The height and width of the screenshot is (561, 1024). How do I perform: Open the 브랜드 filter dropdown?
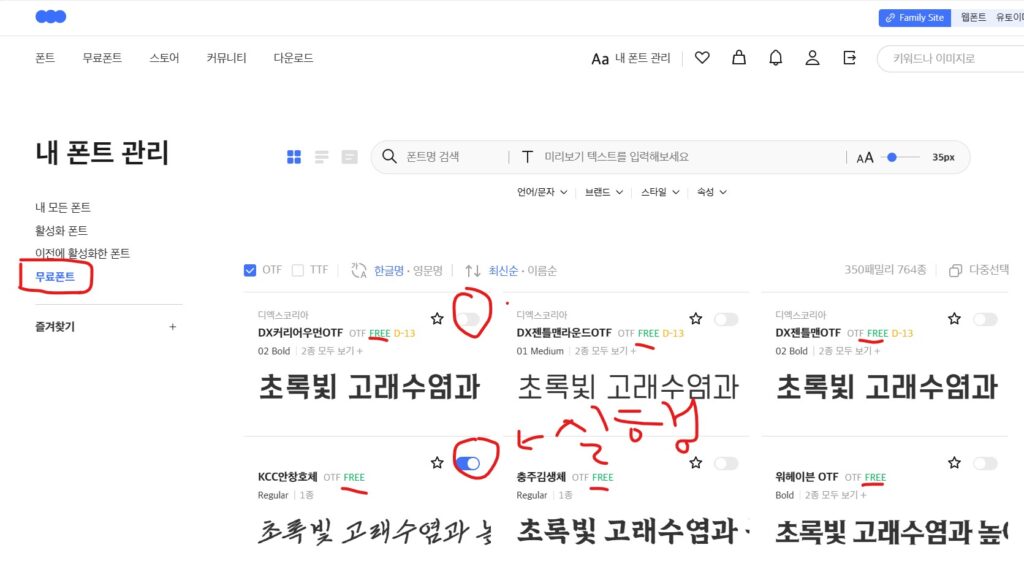[603, 192]
